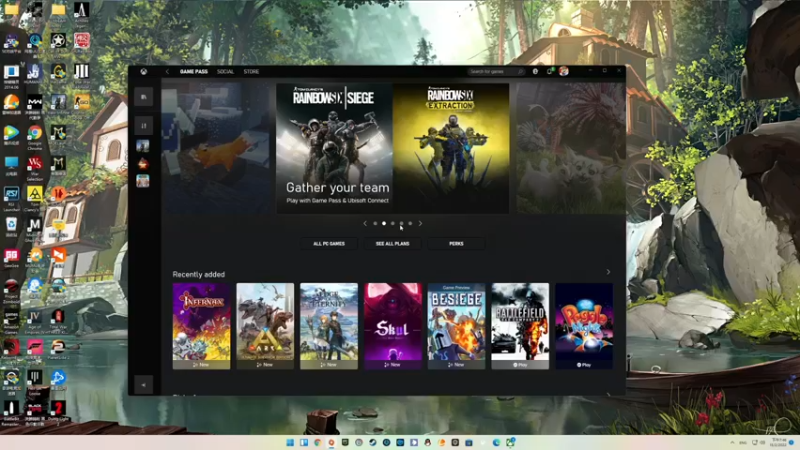Go to the previous carousel slide
800x450 pixels.
[365, 223]
